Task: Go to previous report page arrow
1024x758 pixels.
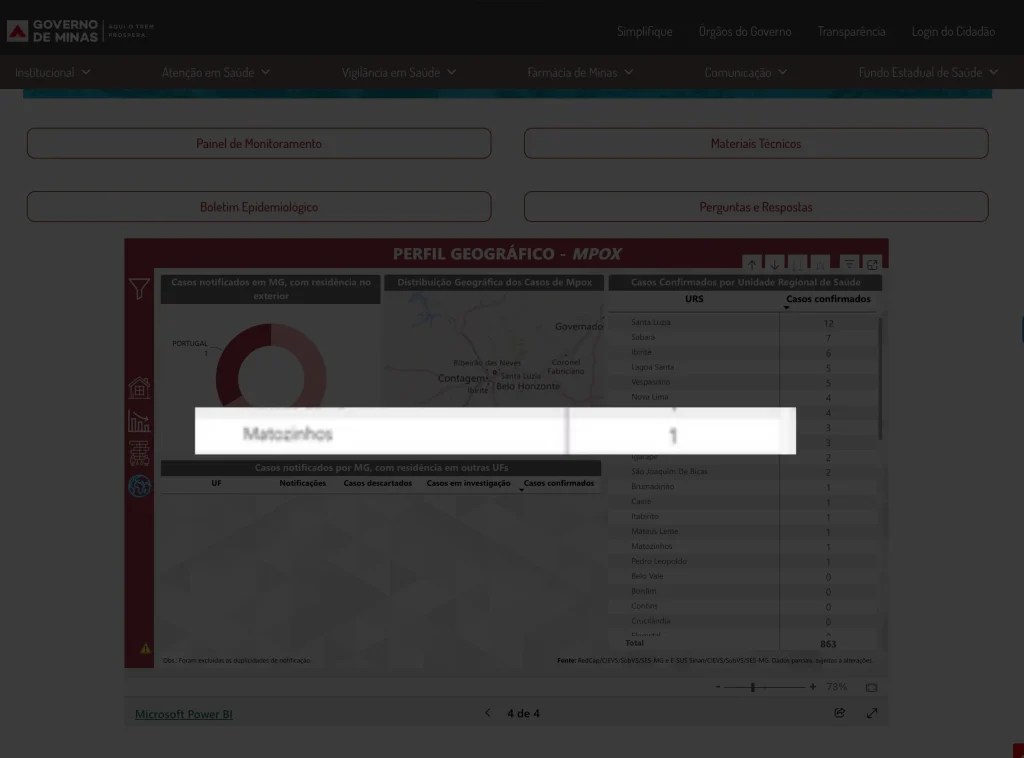Action: point(488,713)
